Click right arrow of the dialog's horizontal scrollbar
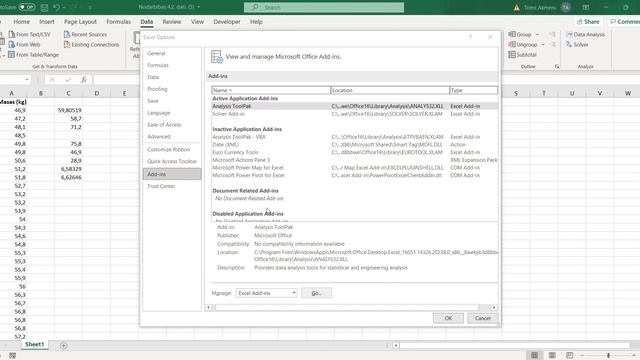The width and height of the screenshot is (640, 360). pos(494,307)
